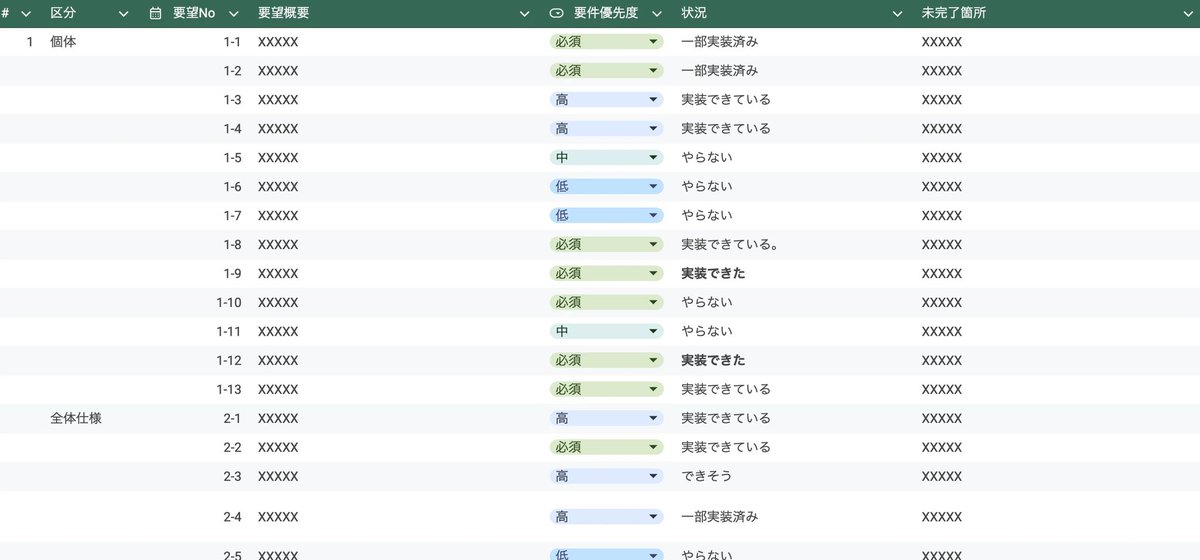Open the # column filter chevron
Screen dimensions: 1200x560
26,14
